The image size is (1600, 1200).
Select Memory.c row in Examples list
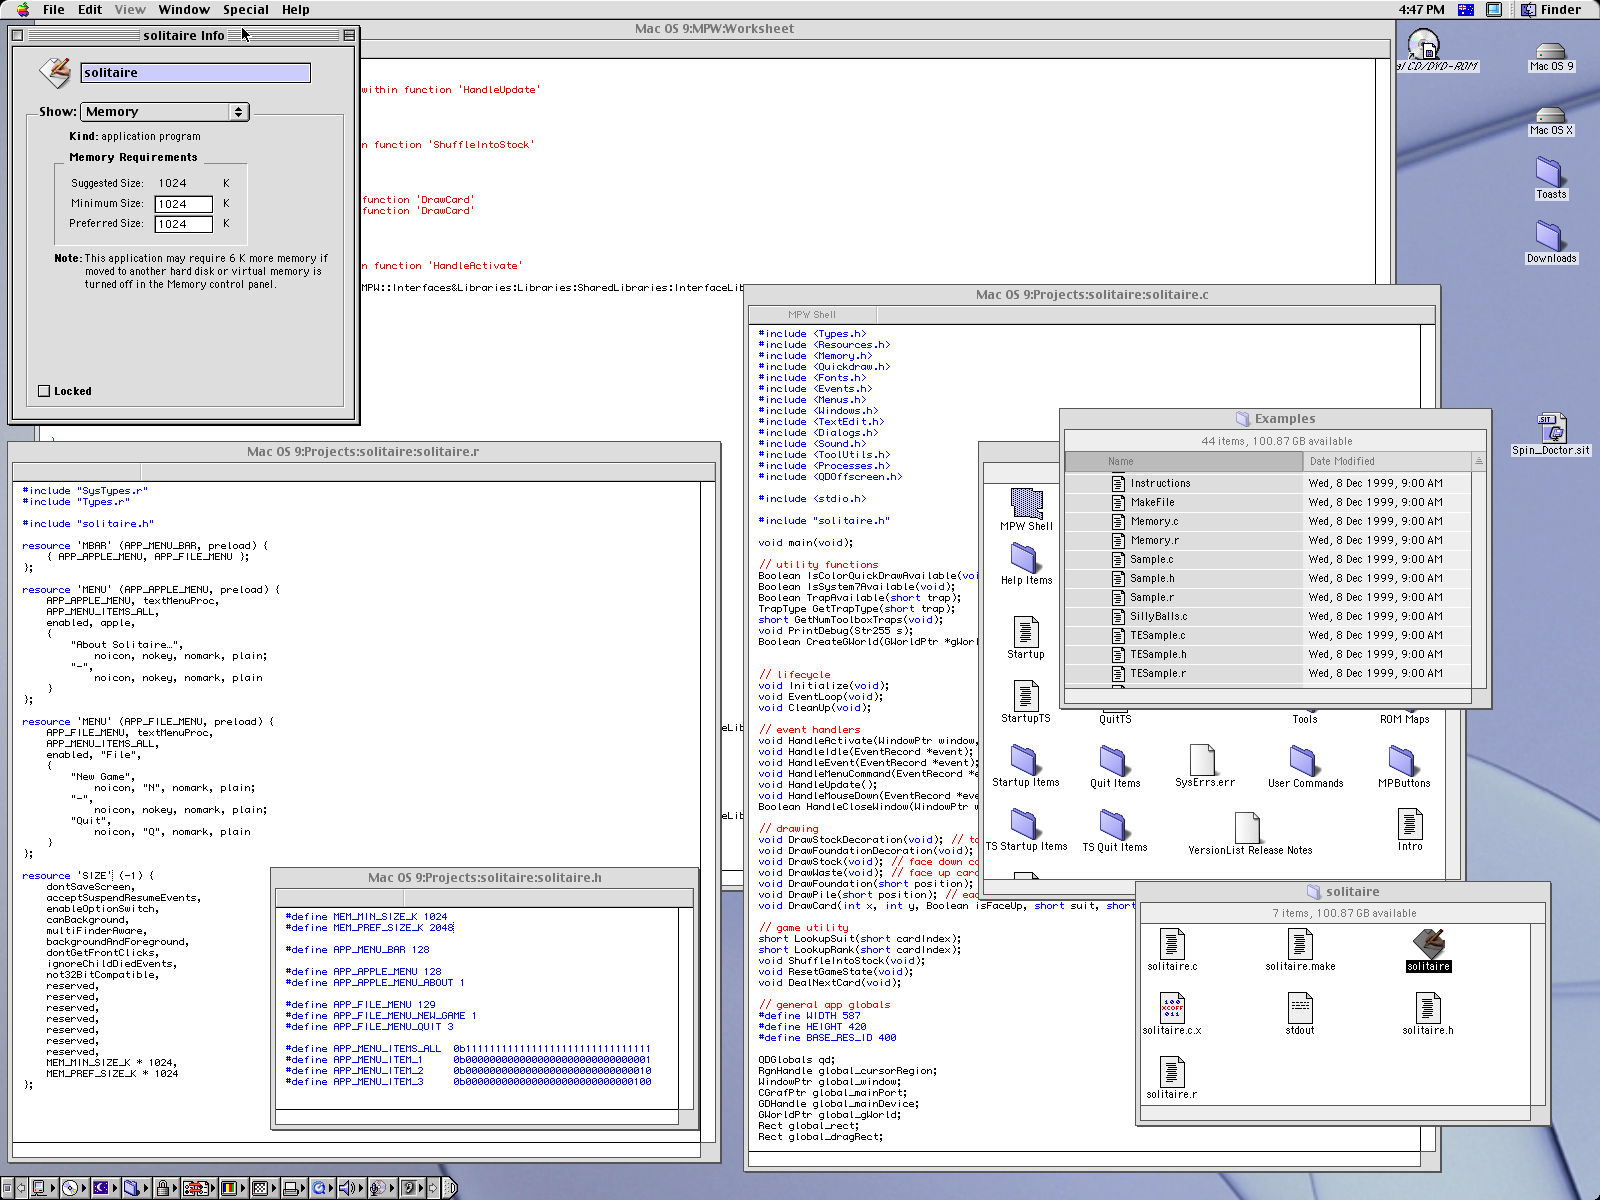(x=1267, y=521)
